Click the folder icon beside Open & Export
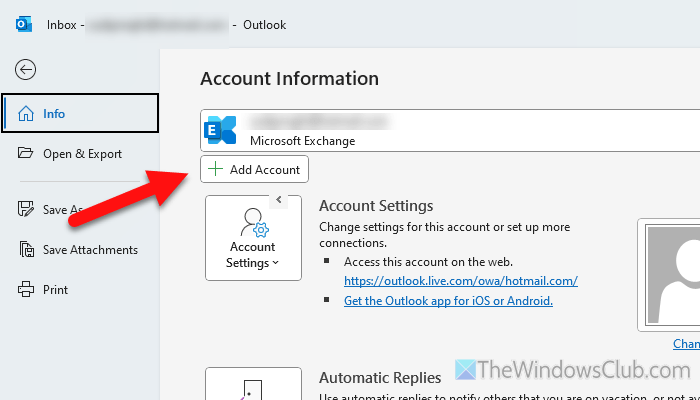The image size is (700, 400). click(26, 154)
